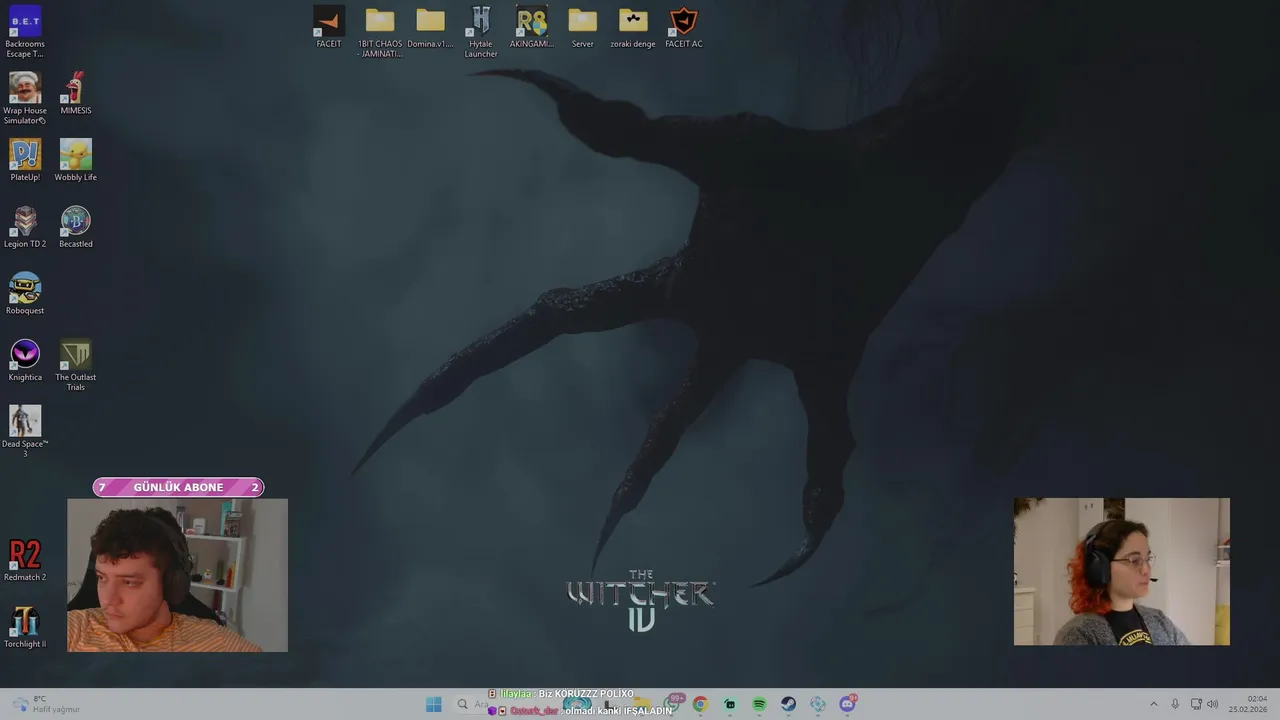Open The Outlast Trials shortcut
The image size is (1280, 720).
click(76, 365)
